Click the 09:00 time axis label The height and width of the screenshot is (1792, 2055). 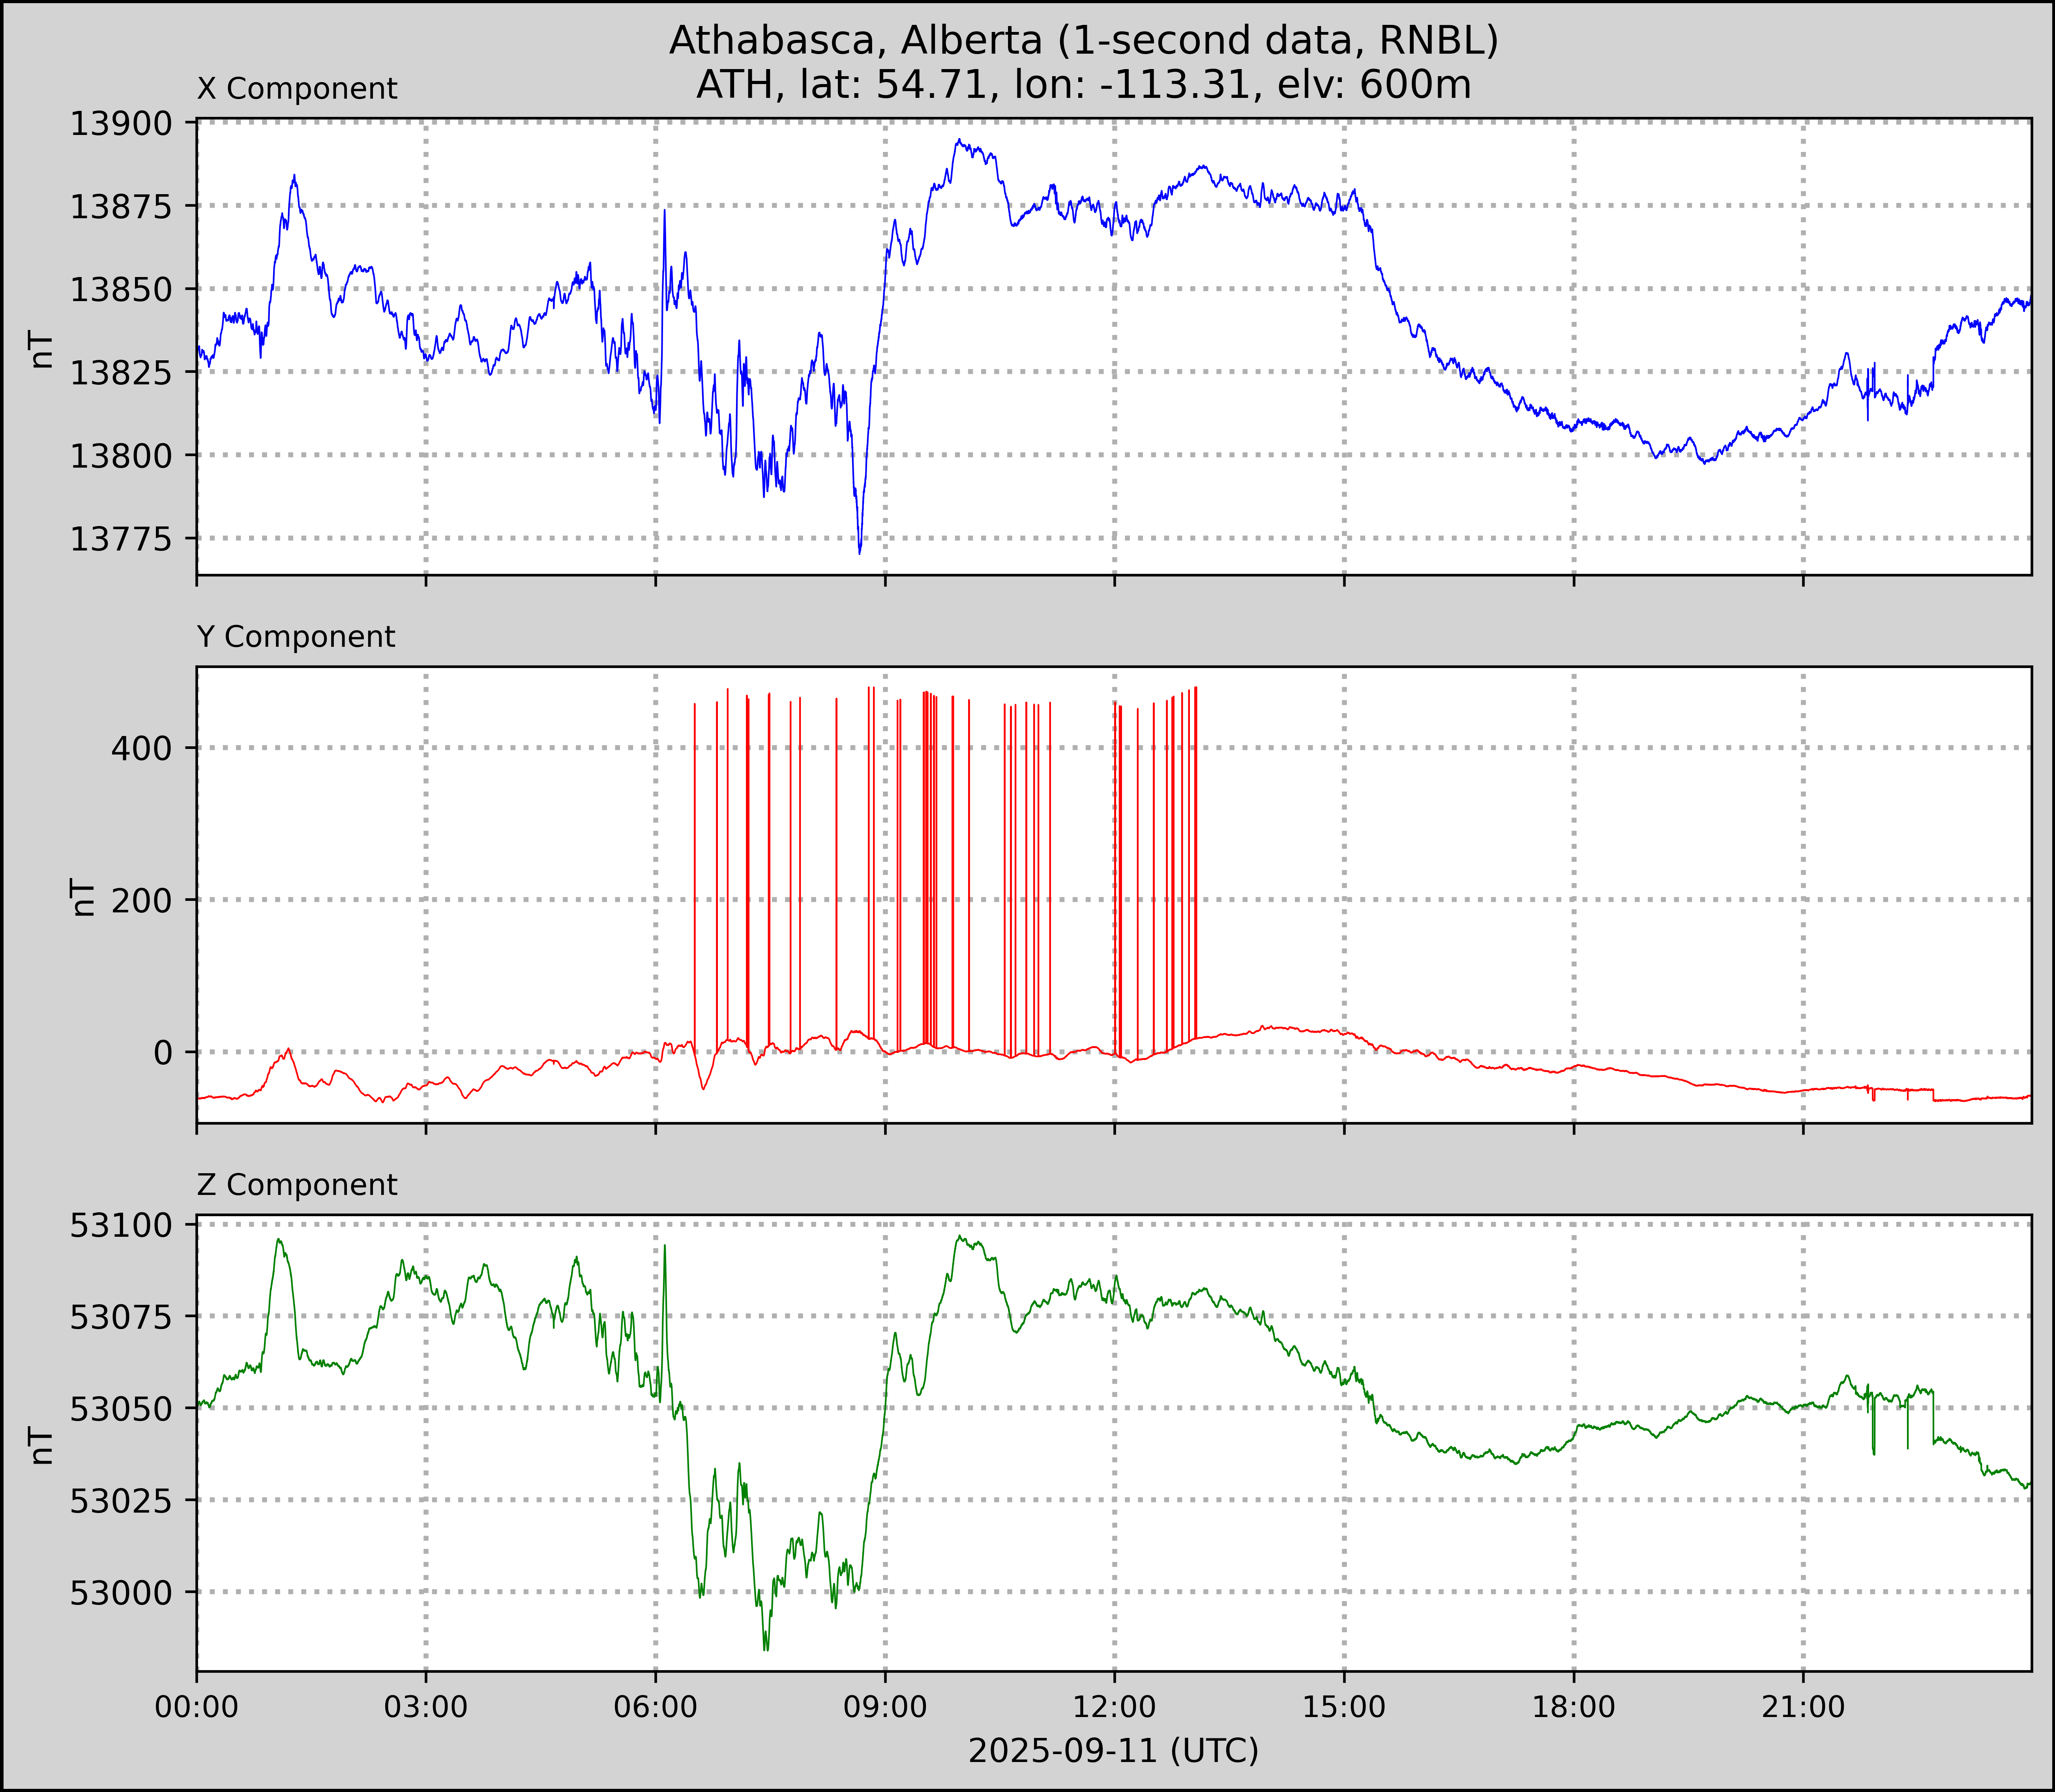tap(885, 1707)
